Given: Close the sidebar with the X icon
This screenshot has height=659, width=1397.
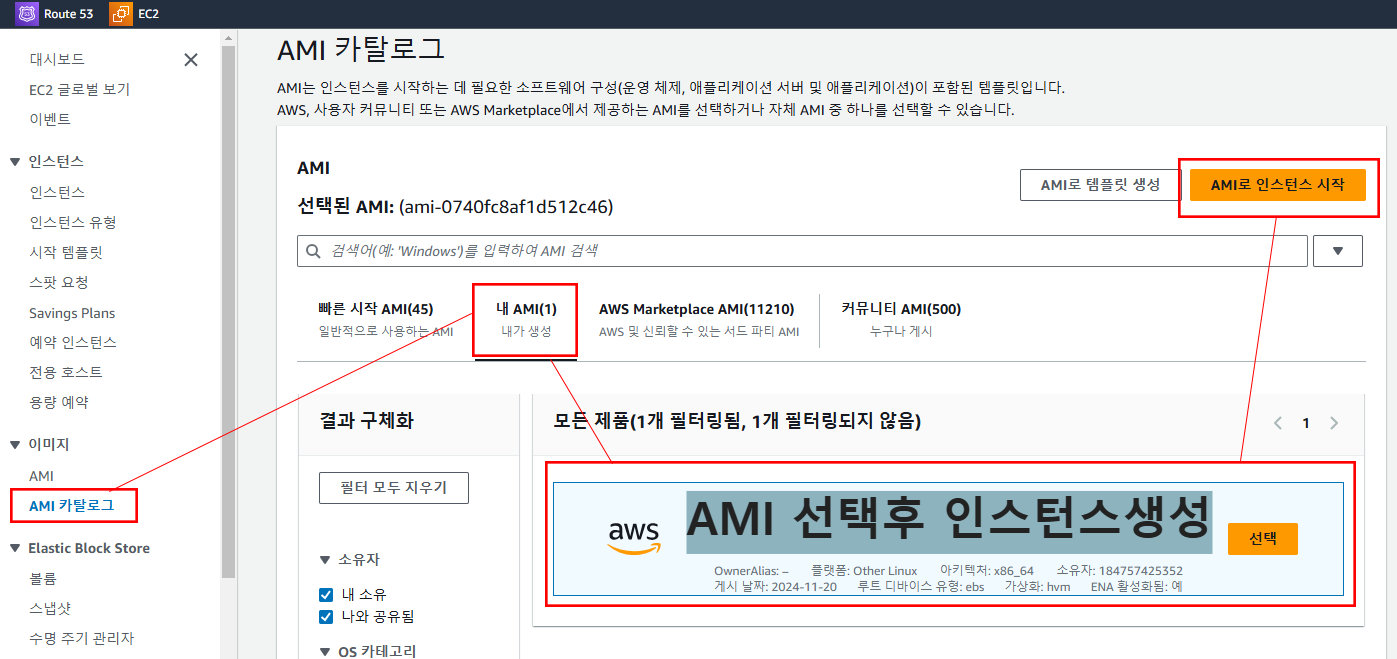Looking at the screenshot, I should coord(191,60).
